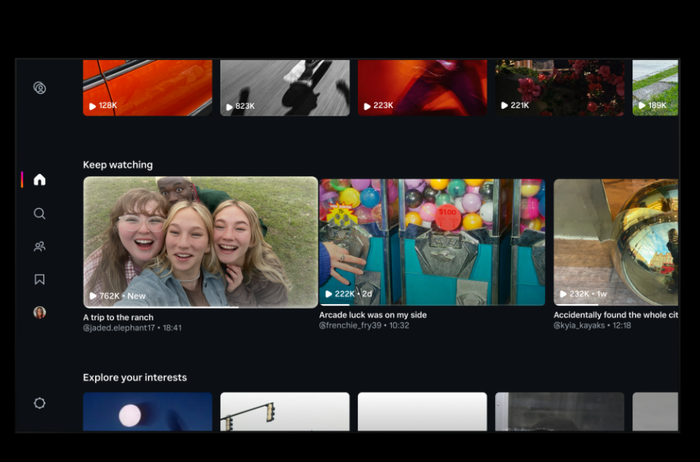Open the gumball arcade machine video thumbnail
Image resolution: width=700 pixels, height=462 pixels.
pos(432,242)
